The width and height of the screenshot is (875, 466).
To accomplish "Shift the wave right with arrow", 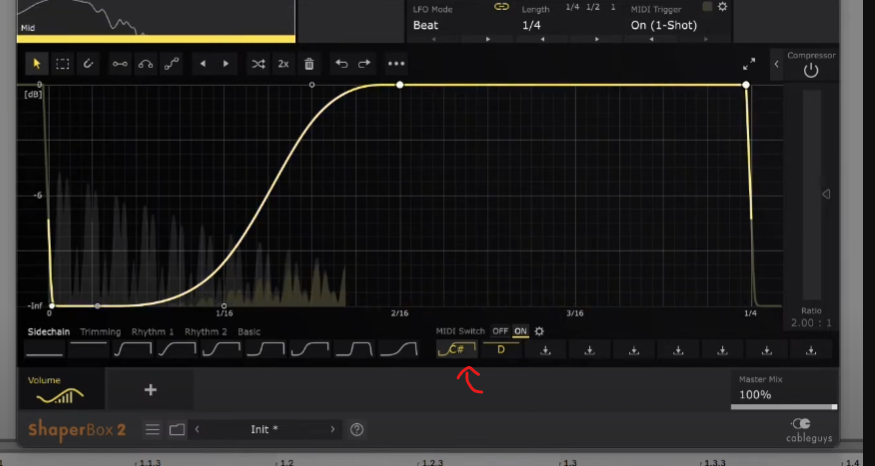I will point(226,64).
